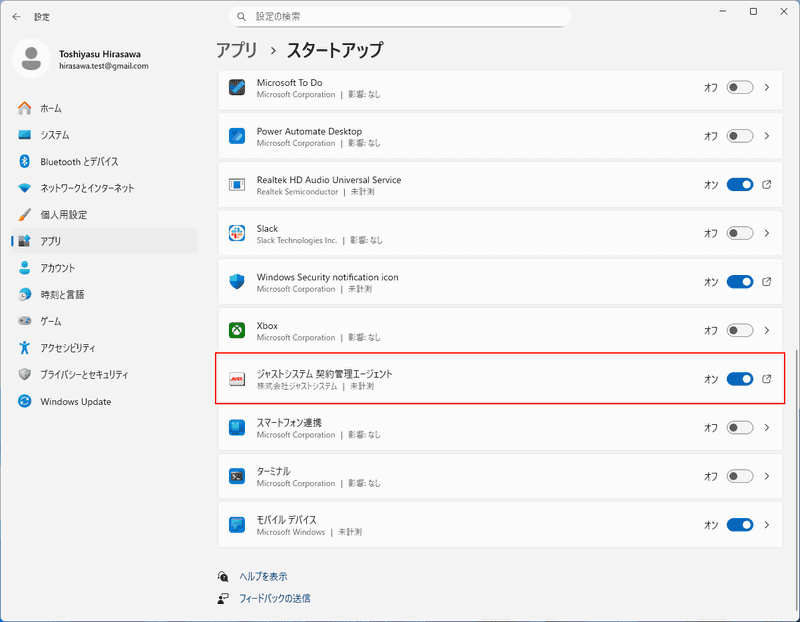Expand the Slack row chevron
The height and width of the screenshot is (622, 800).
pyautogui.click(x=767, y=233)
